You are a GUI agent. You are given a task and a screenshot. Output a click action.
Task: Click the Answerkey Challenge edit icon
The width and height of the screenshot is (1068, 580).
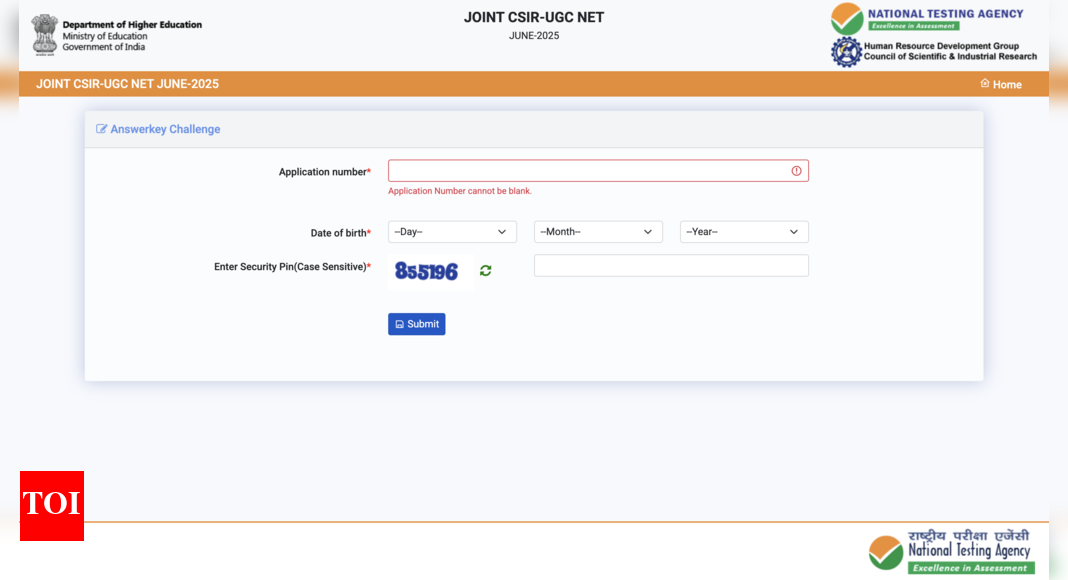point(101,129)
